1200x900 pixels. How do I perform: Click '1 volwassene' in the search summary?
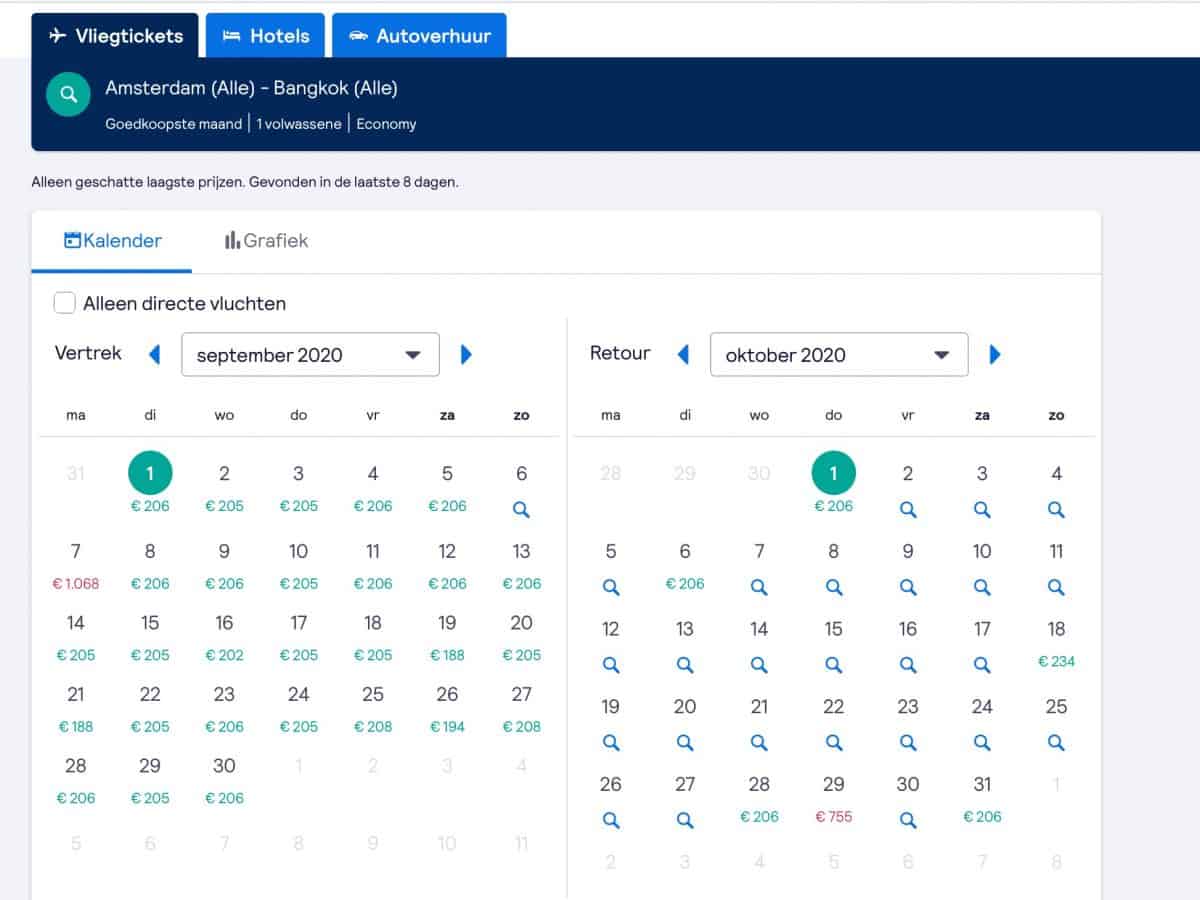click(299, 124)
